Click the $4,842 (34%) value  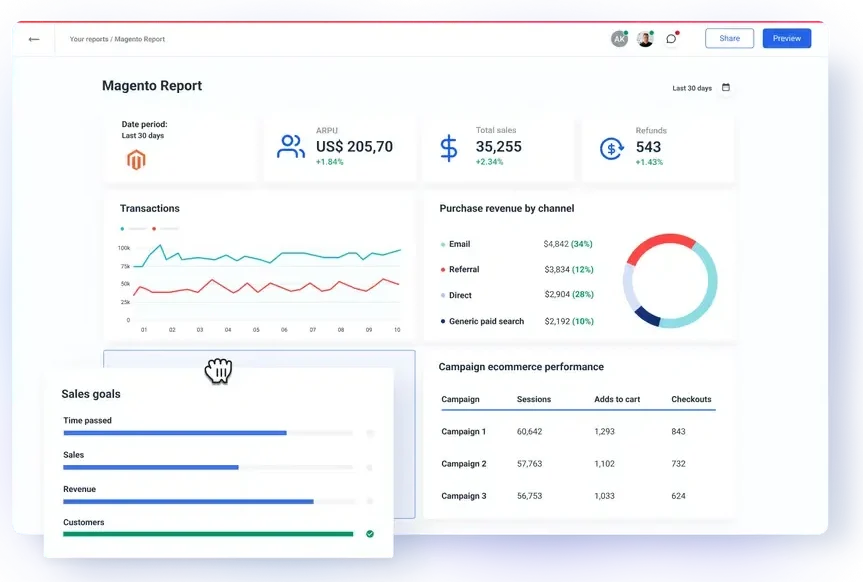point(568,244)
